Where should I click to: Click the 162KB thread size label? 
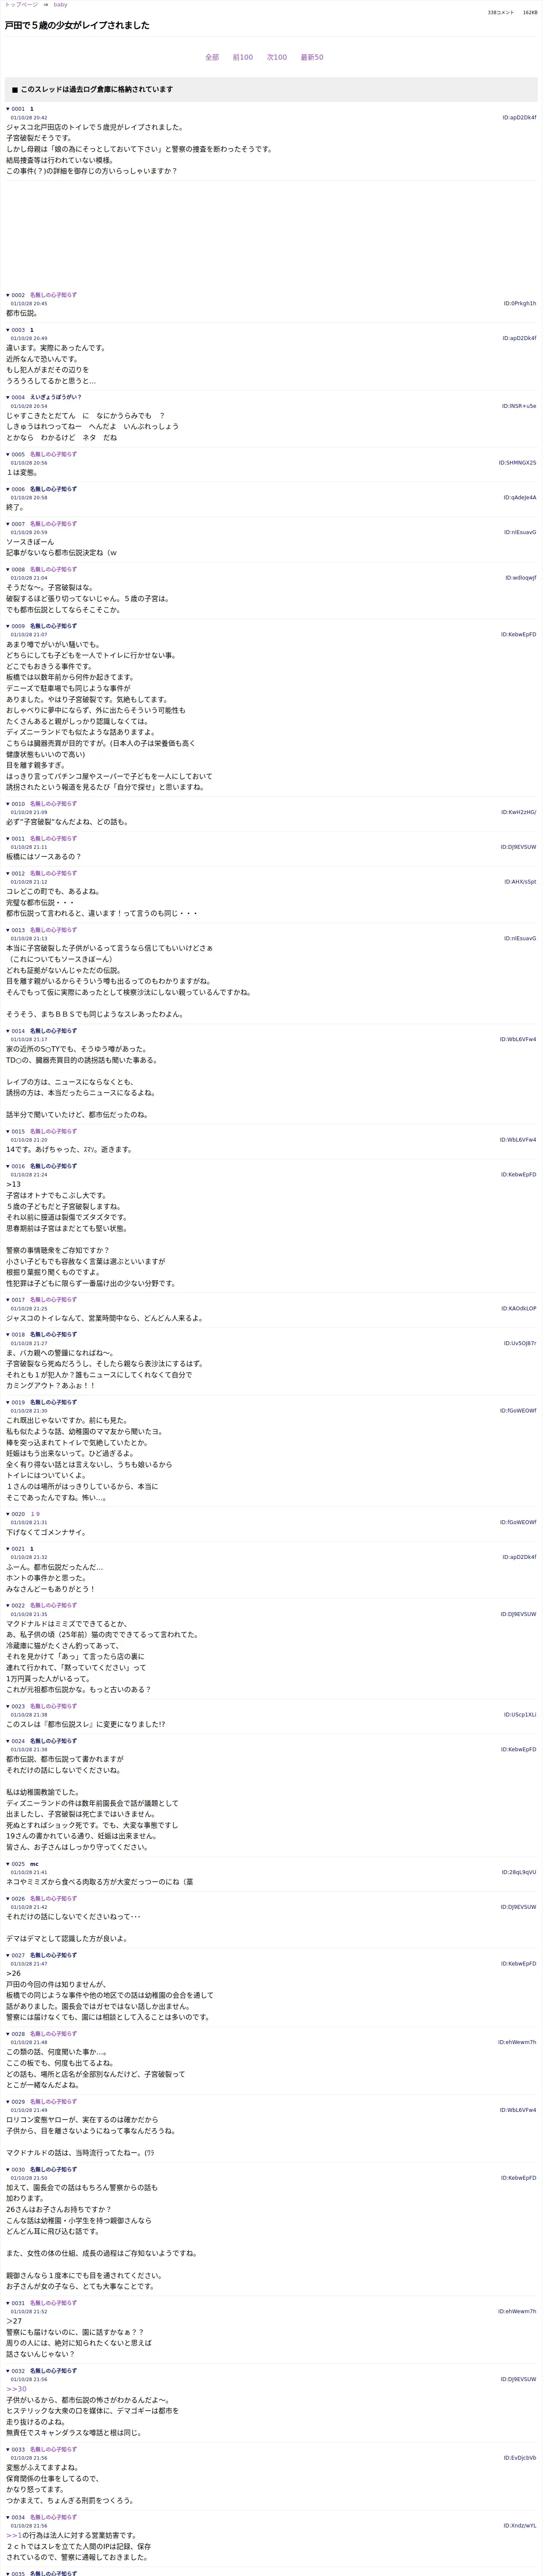[x=530, y=13]
